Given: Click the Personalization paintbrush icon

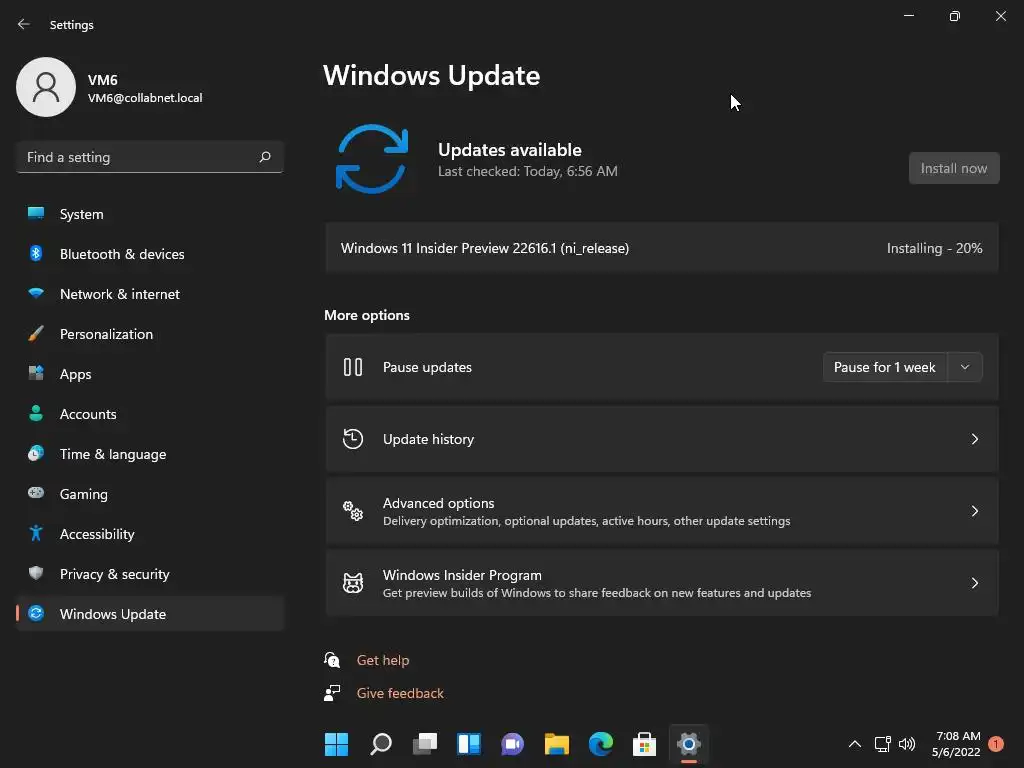Looking at the screenshot, I should point(36,334).
